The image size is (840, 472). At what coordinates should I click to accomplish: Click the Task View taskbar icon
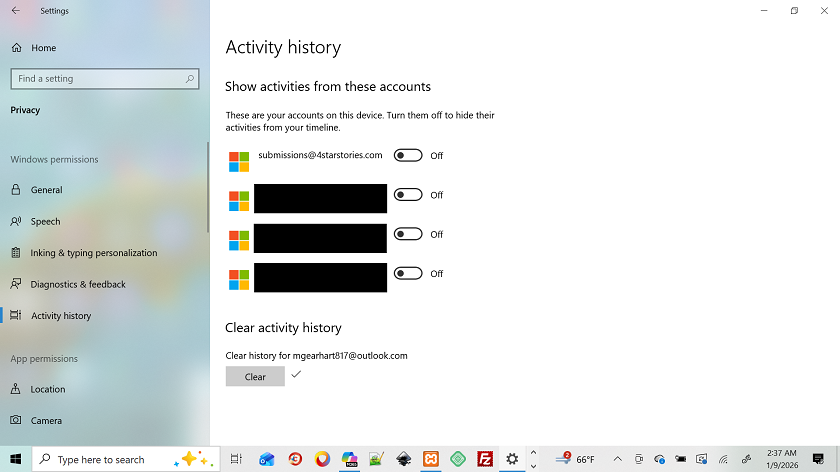237,459
